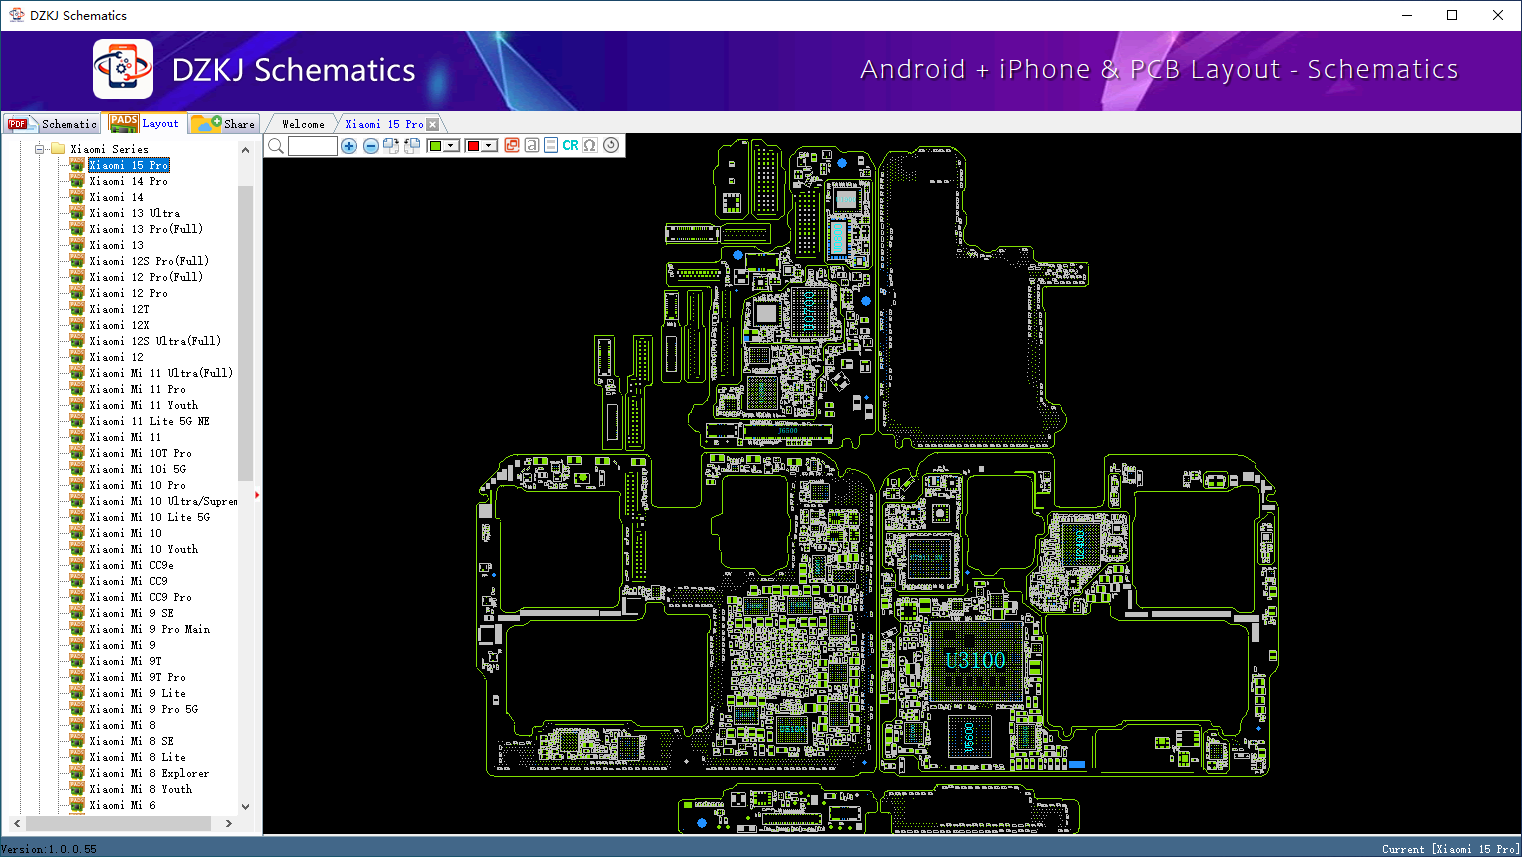
Task: Click the Current [Xiaomi 15 Pro] status text
Action: click(x=1450, y=849)
